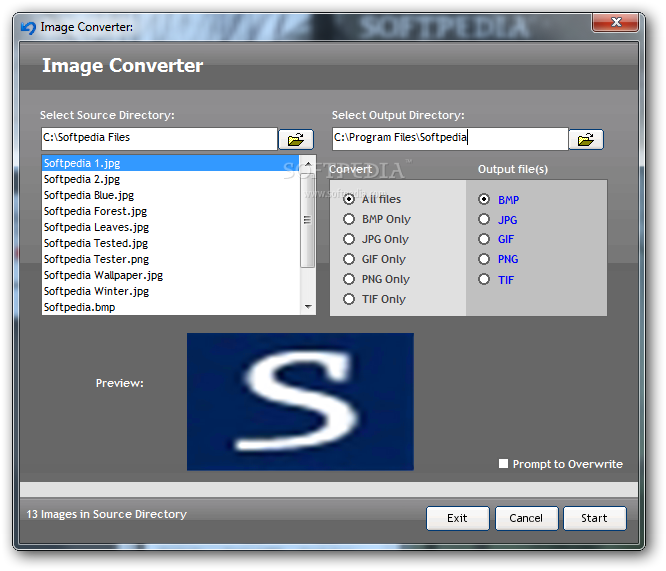Select Softpedia.bmp in file list
Image resolution: width=666 pixels, height=571 pixels.
click(x=171, y=307)
